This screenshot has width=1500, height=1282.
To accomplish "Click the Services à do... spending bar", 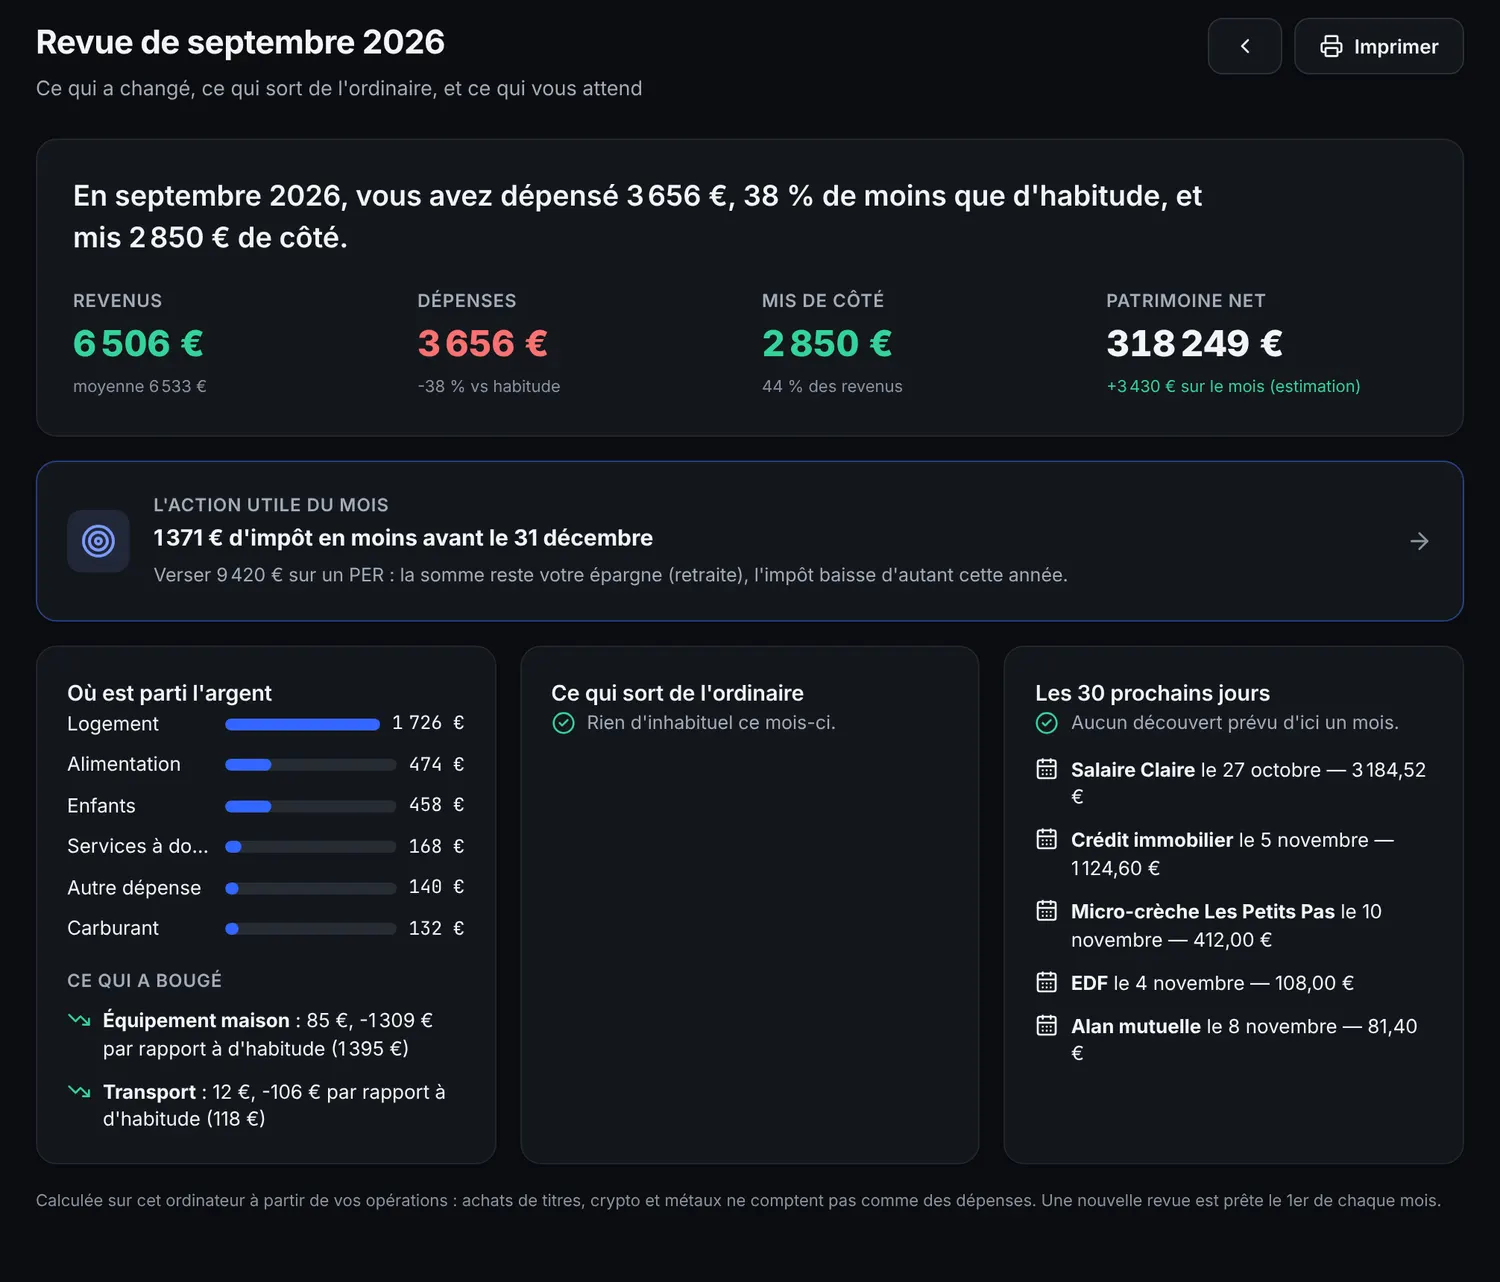I will coord(311,847).
